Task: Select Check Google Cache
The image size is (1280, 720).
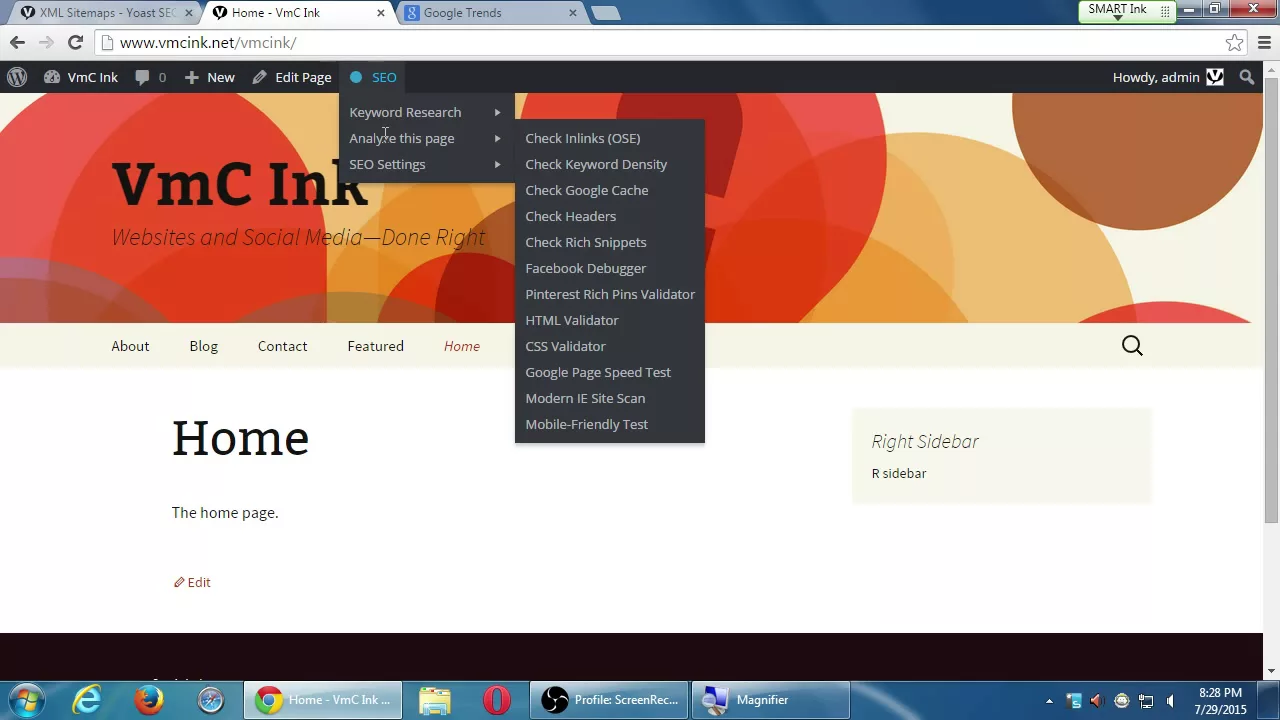Action: pyautogui.click(x=587, y=190)
